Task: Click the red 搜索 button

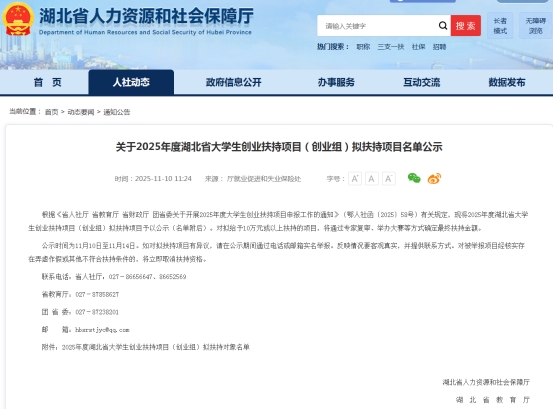Action: coord(466,26)
